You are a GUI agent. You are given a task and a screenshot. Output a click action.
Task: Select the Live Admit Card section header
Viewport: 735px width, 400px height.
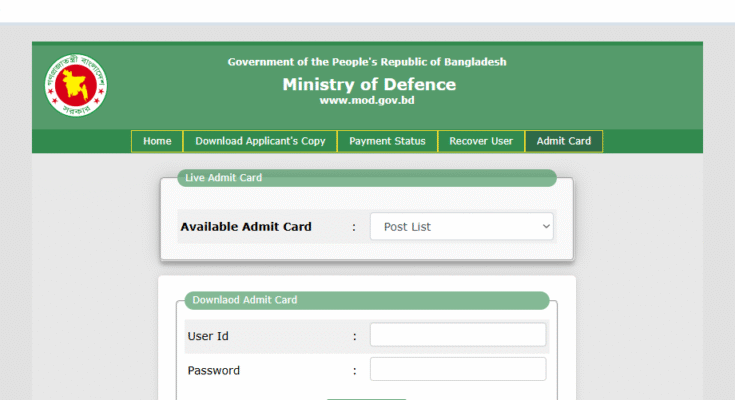tap(367, 178)
